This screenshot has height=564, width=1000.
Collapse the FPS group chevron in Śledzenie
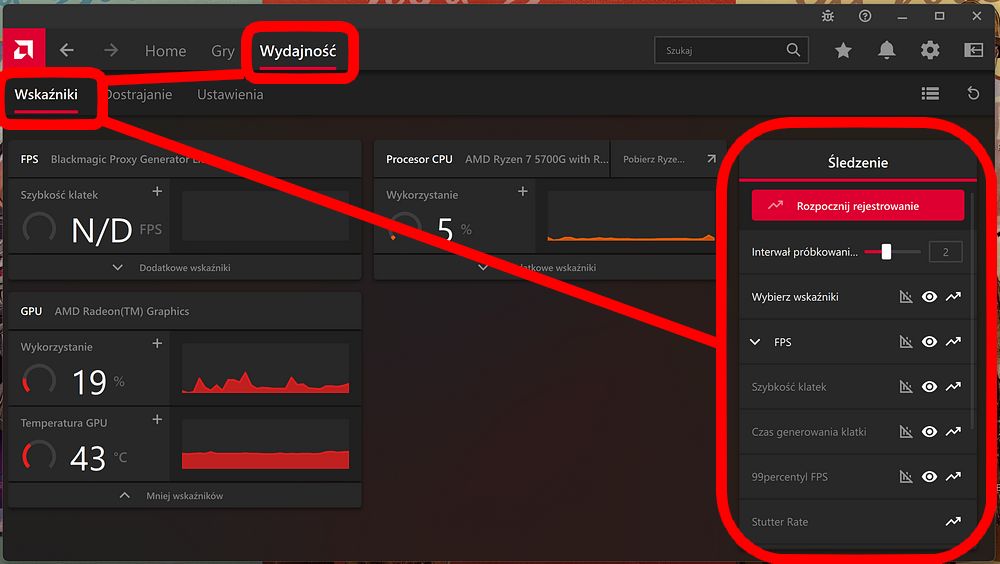click(x=755, y=342)
